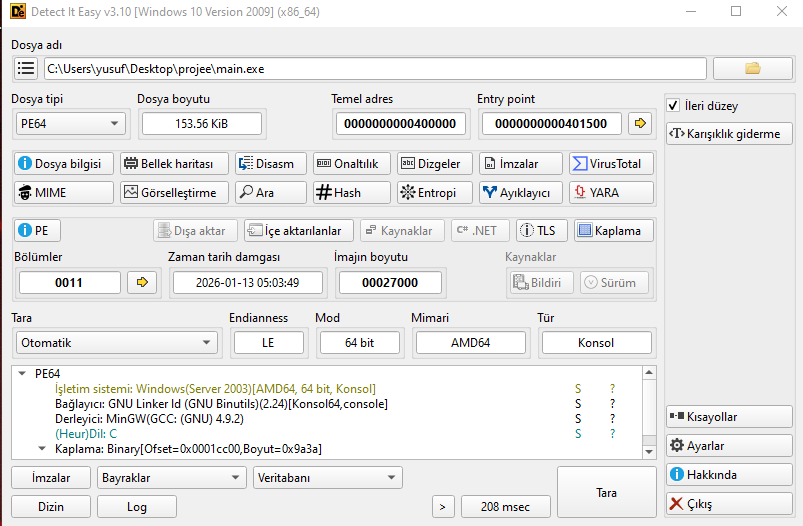Click the file path input field
The height and width of the screenshot is (526, 803).
click(375, 69)
